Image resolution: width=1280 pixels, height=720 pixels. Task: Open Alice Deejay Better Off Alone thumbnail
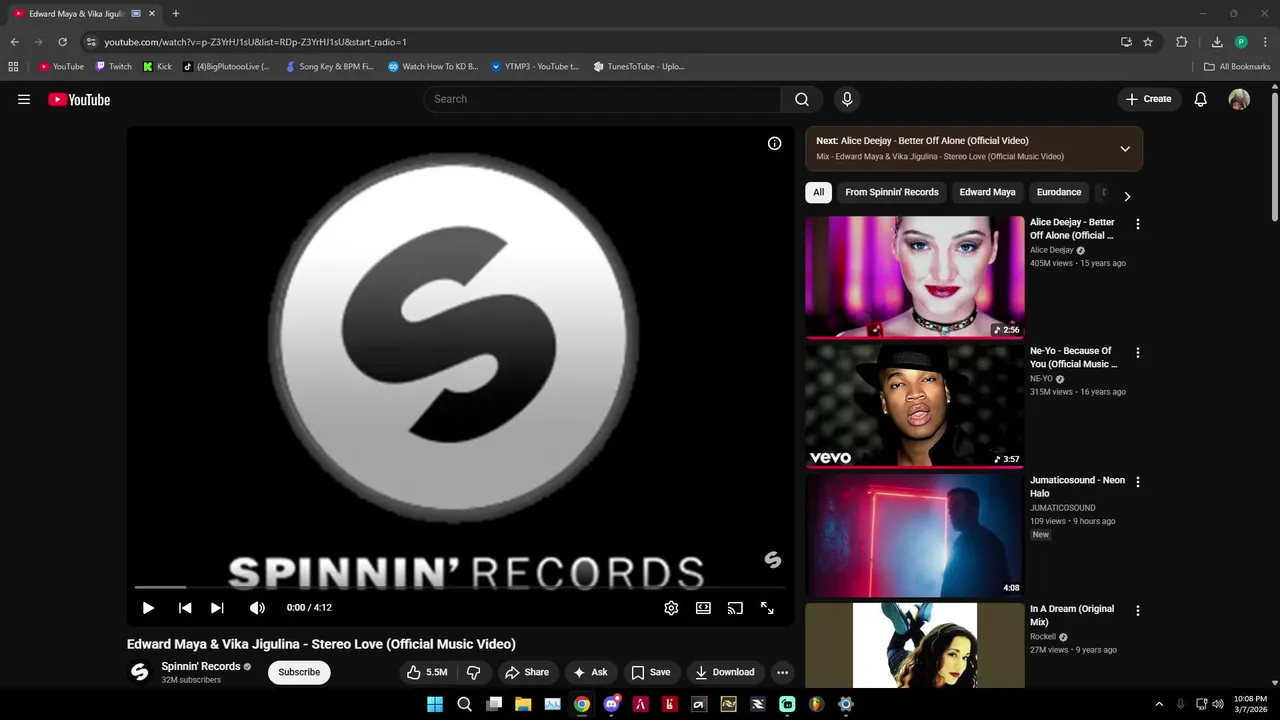(x=915, y=277)
